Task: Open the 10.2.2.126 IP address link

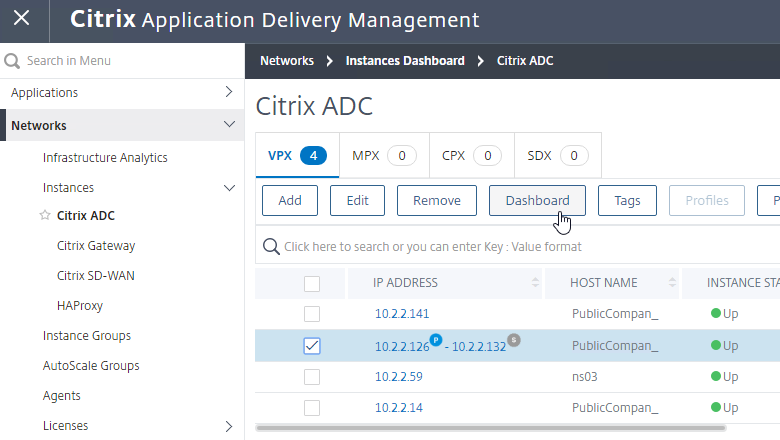Action: [402, 346]
